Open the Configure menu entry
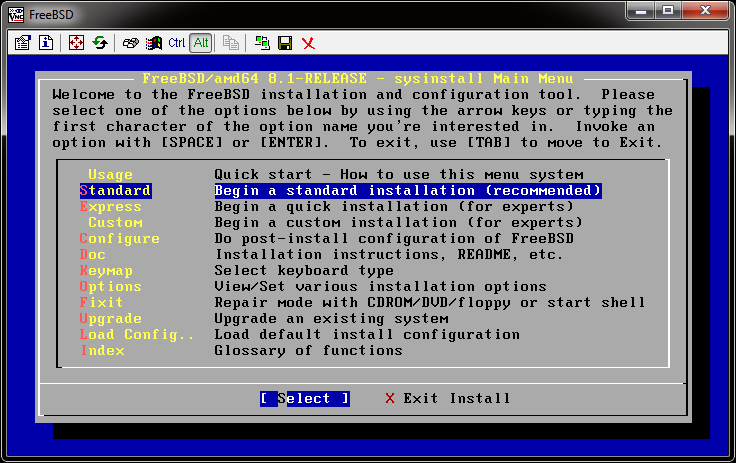The height and width of the screenshot is (463, 736). pos(120,239)
